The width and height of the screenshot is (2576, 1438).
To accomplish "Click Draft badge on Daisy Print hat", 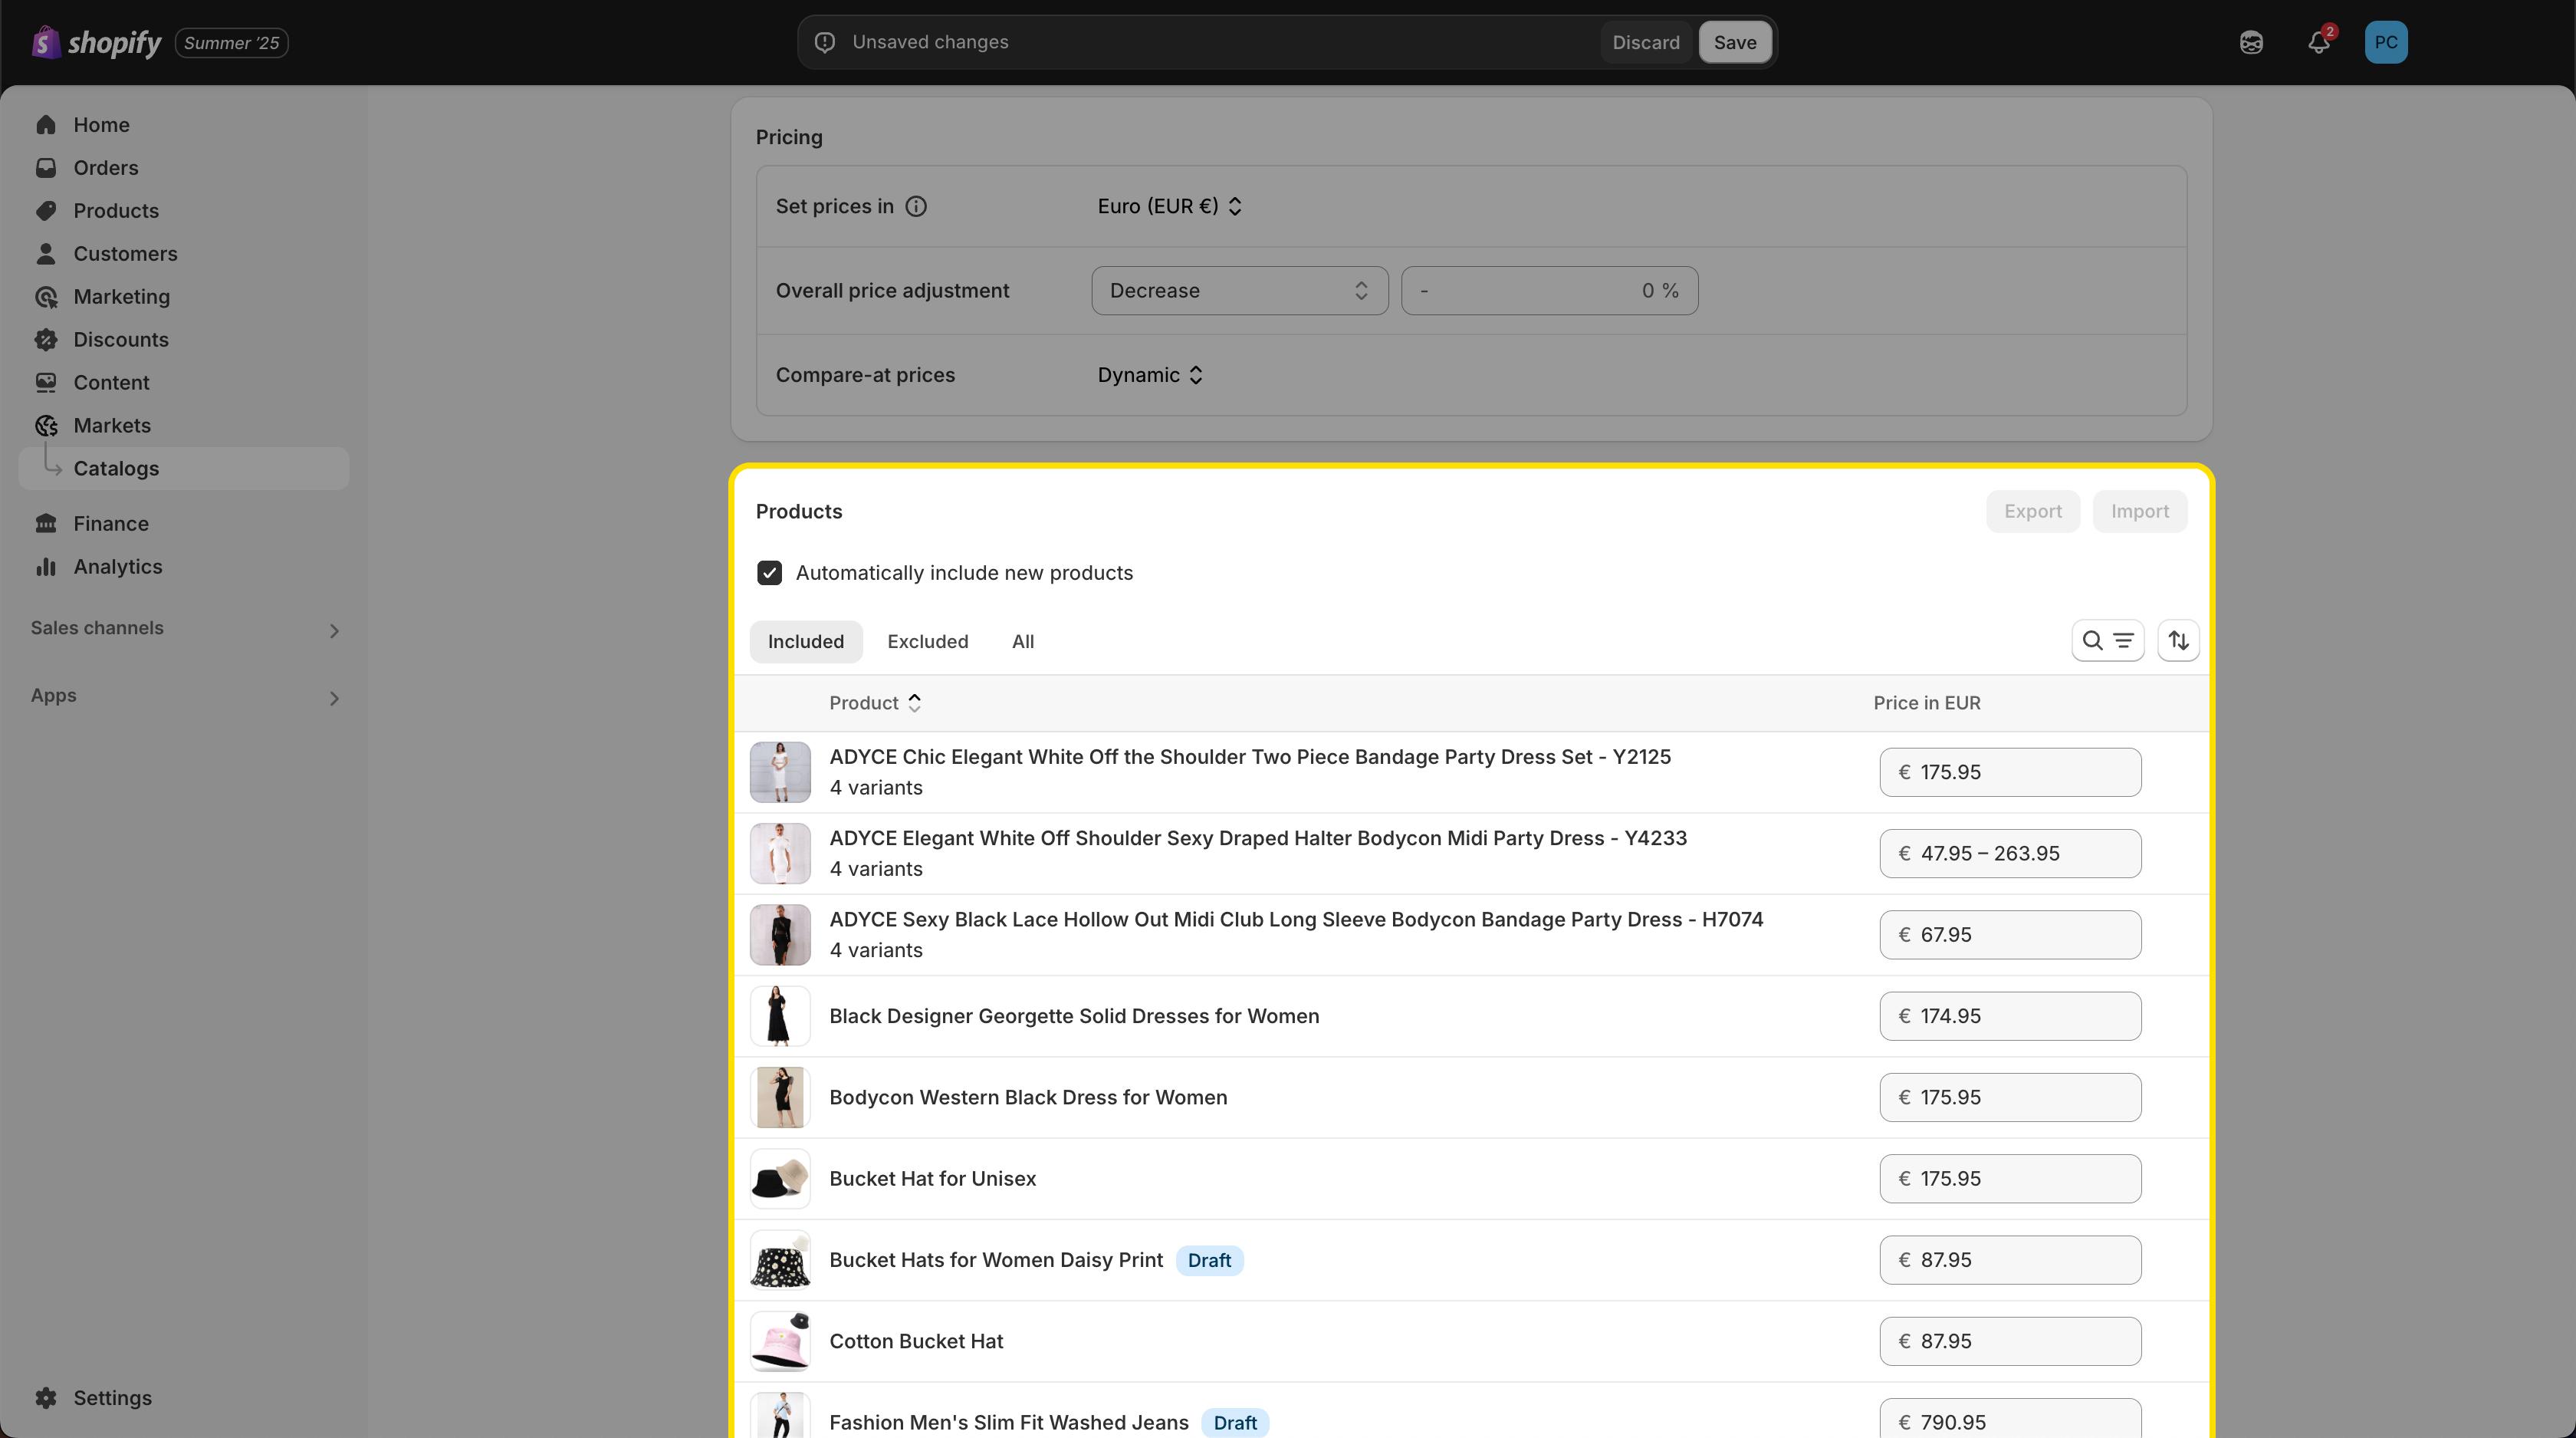I will (x=1209, y=1261).
